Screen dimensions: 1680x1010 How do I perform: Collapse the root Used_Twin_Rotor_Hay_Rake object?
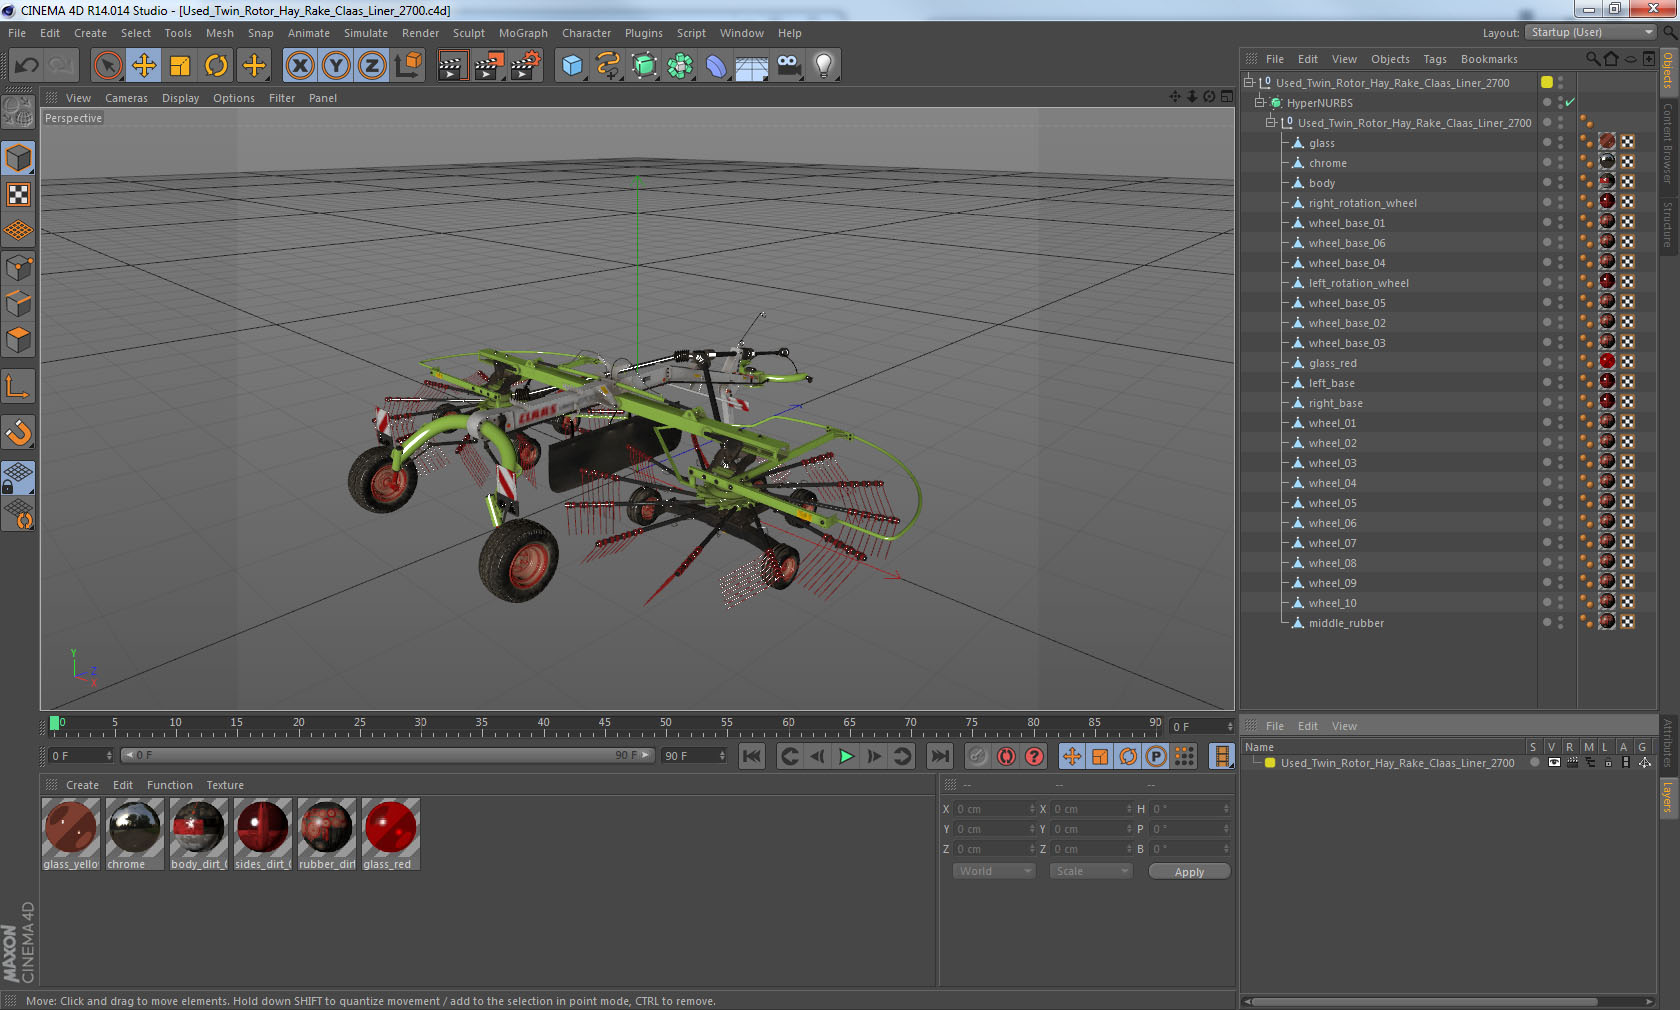tap(1249, 82)
